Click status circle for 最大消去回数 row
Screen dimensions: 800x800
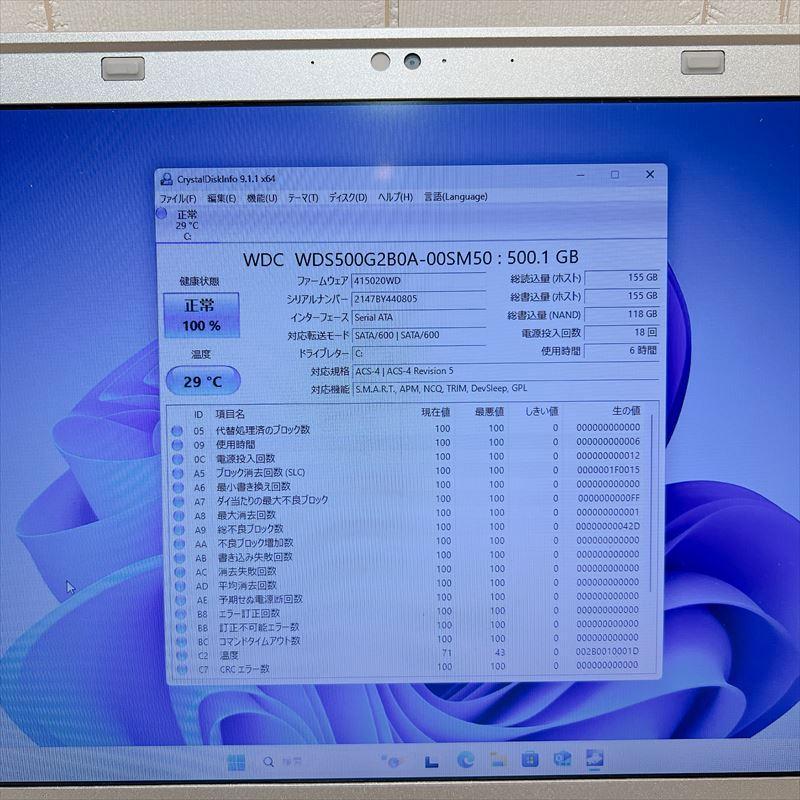coord(179,516)
